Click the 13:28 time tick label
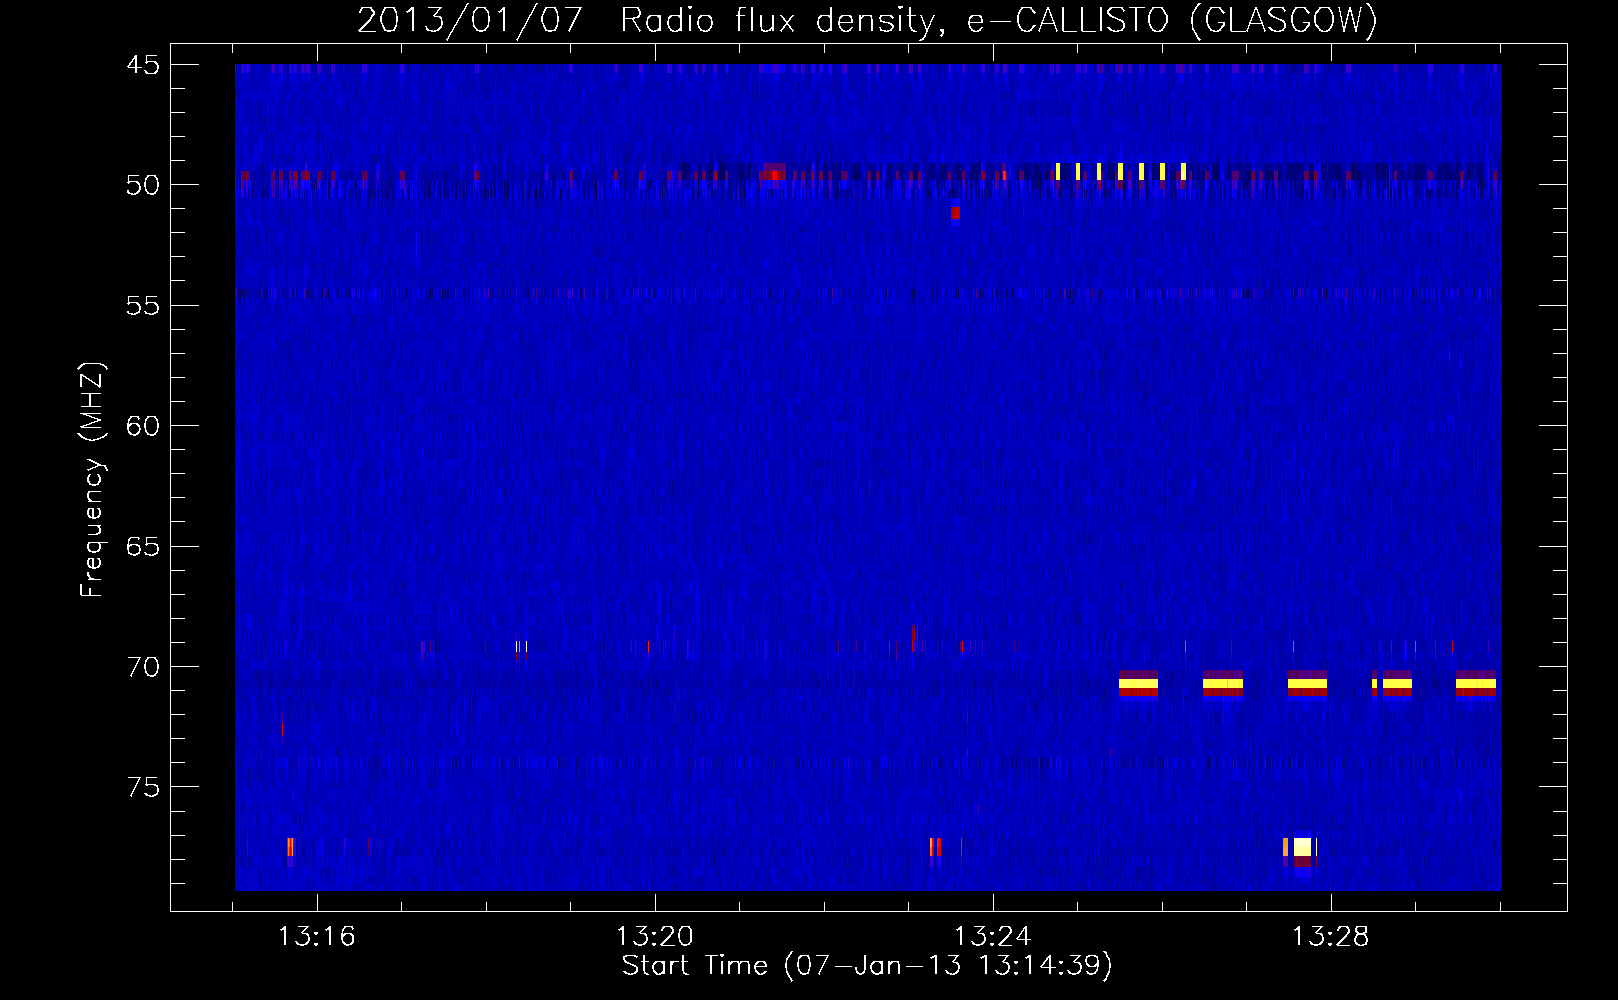Viewport: 1618px width, 1000px height. click(x=1331, y=937)
